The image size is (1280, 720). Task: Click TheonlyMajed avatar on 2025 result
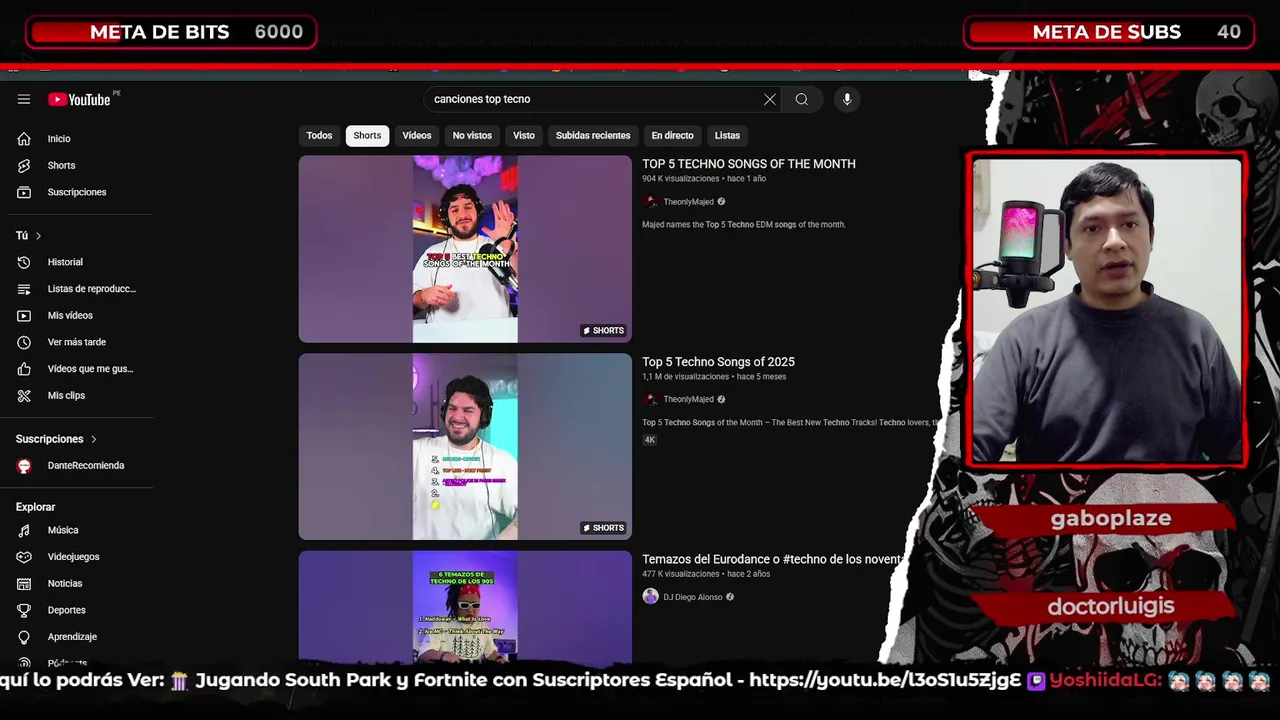click(650, 399)
